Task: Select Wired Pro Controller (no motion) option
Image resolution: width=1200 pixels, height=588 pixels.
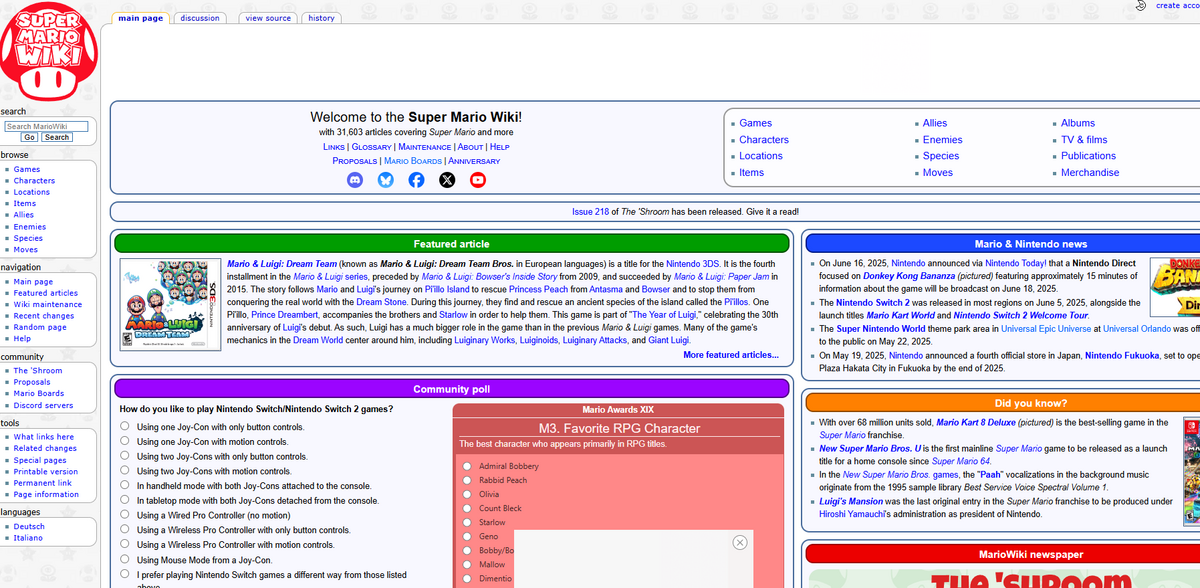Action: pos(125,515)
